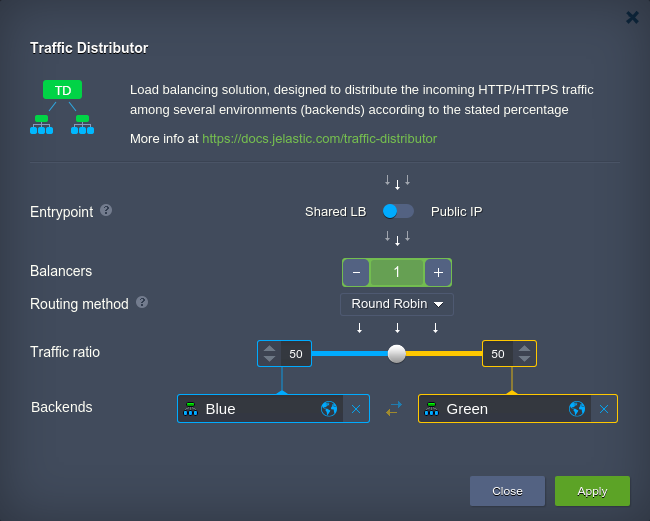Decrease Balancers count with minus button
The image size is (650, 521).
(x=356, y=272)
